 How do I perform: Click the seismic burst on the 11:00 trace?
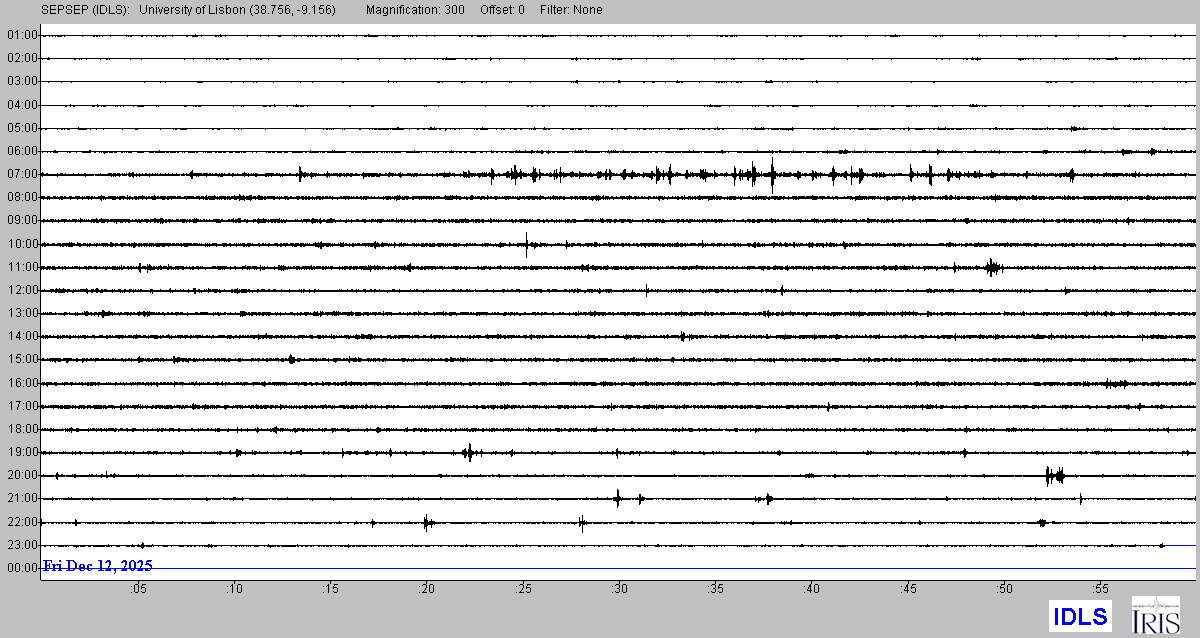point(992,267)
